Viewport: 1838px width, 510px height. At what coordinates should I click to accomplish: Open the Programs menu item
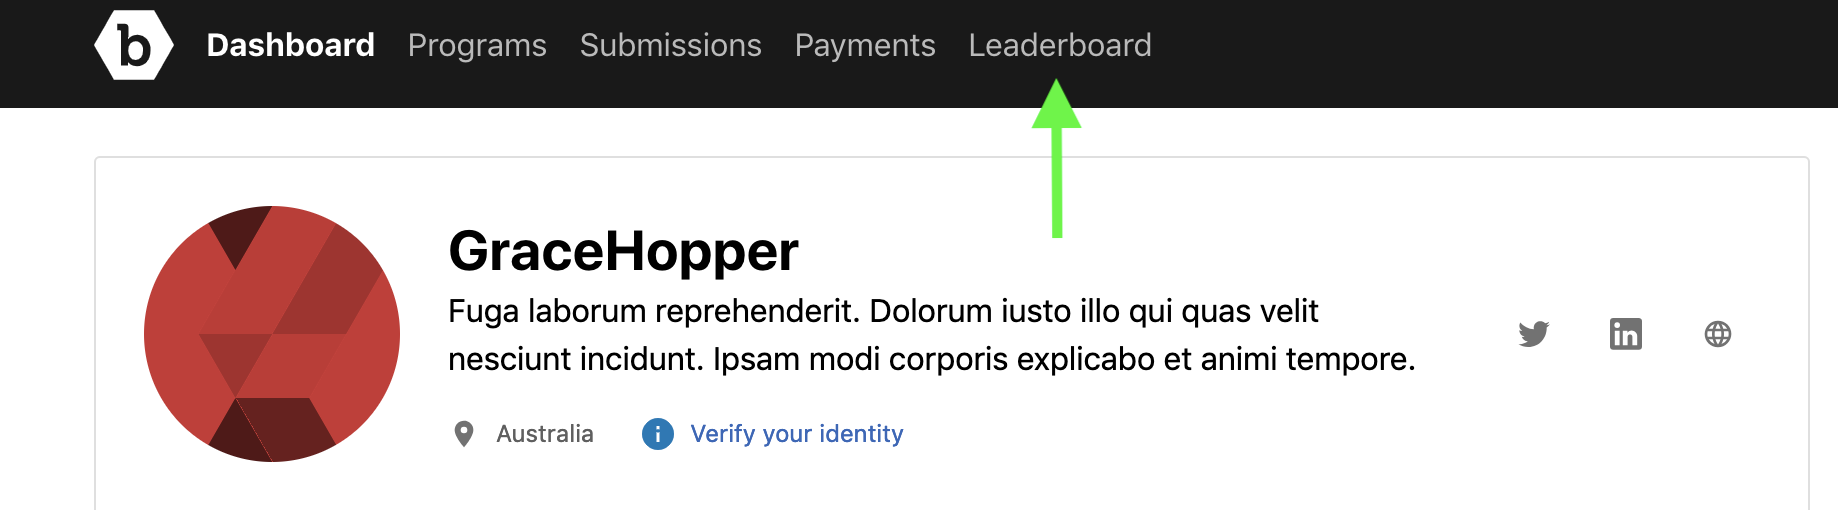[x=477, y=45]
